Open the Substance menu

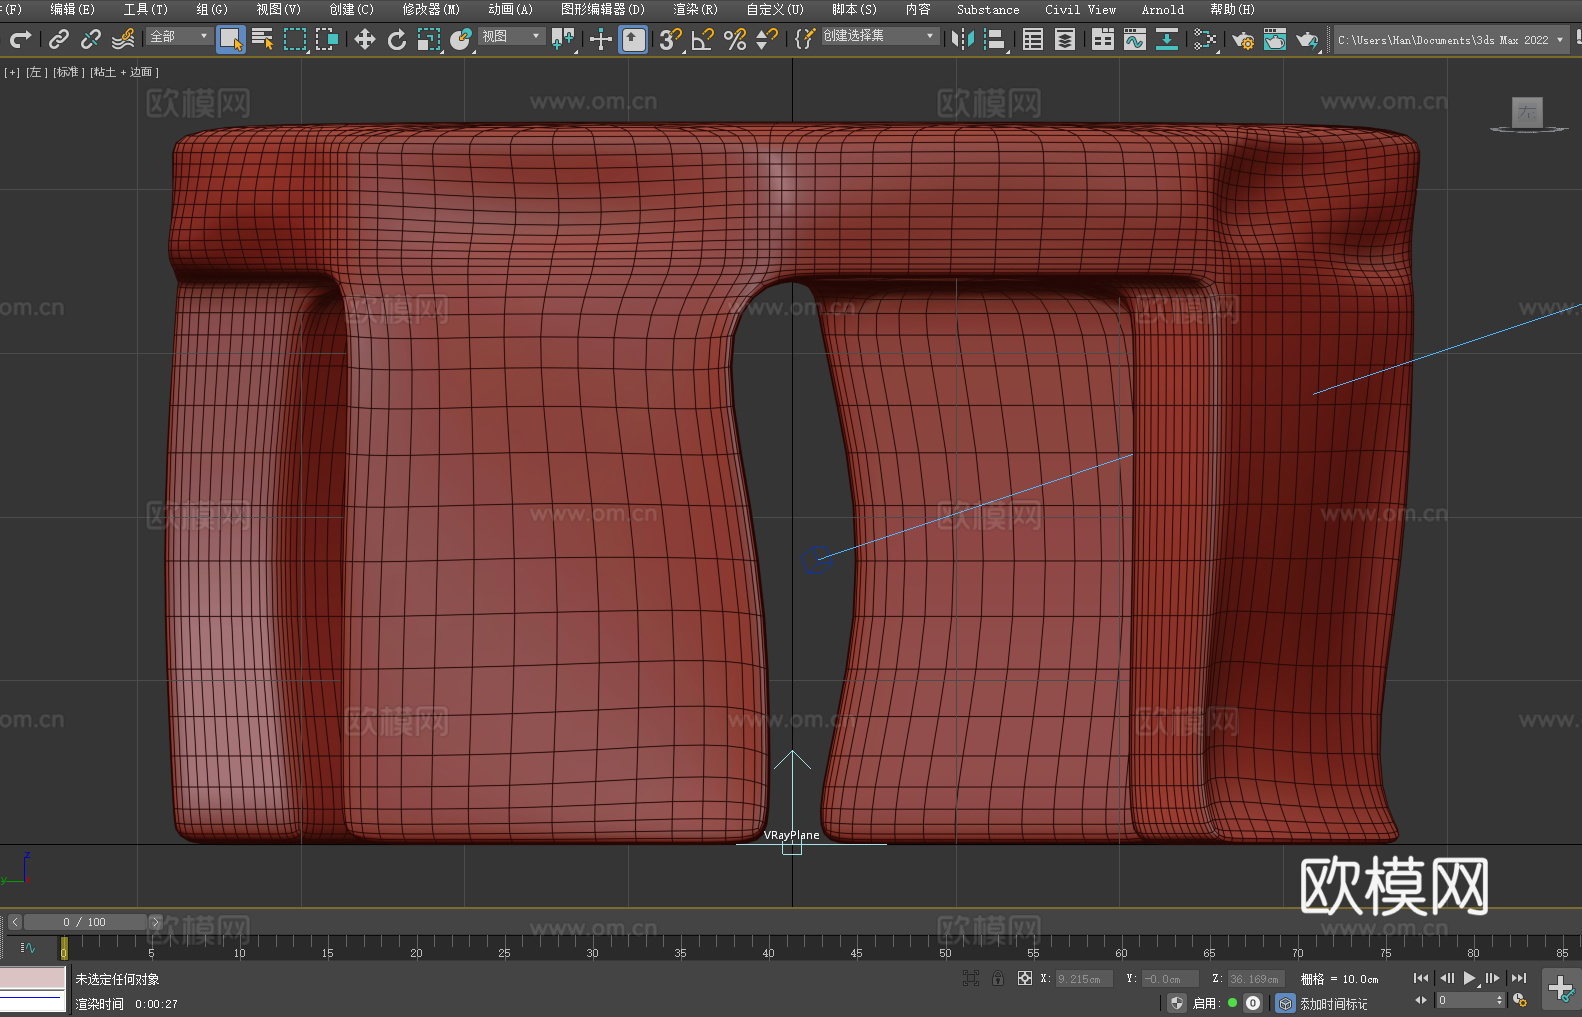pyautogui.click(x=988, y=9)
